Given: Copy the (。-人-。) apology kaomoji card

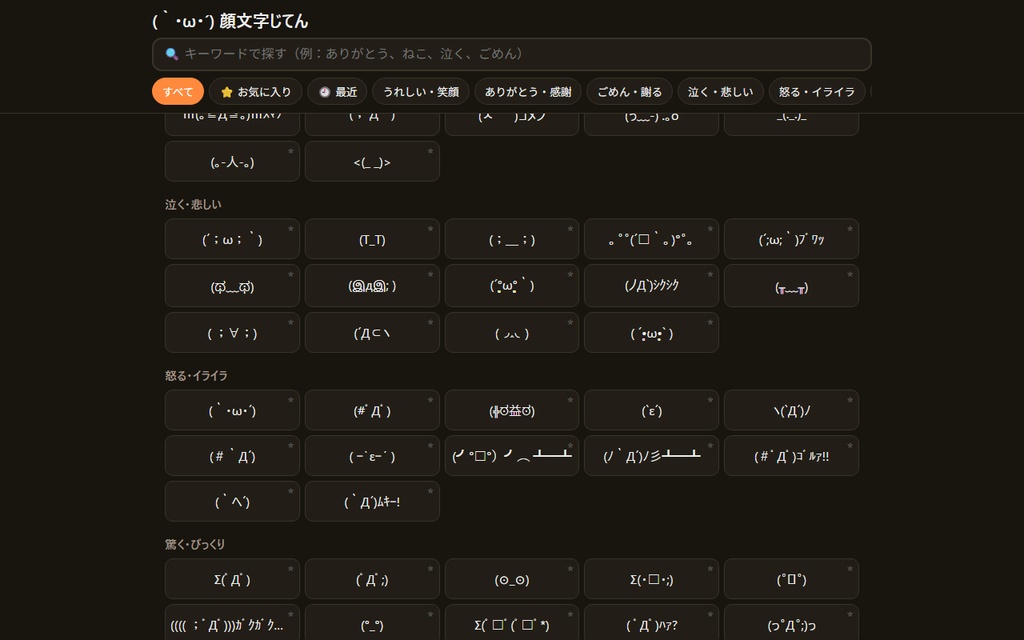Looking at the screenshot, I should click(x=232, y=161).
